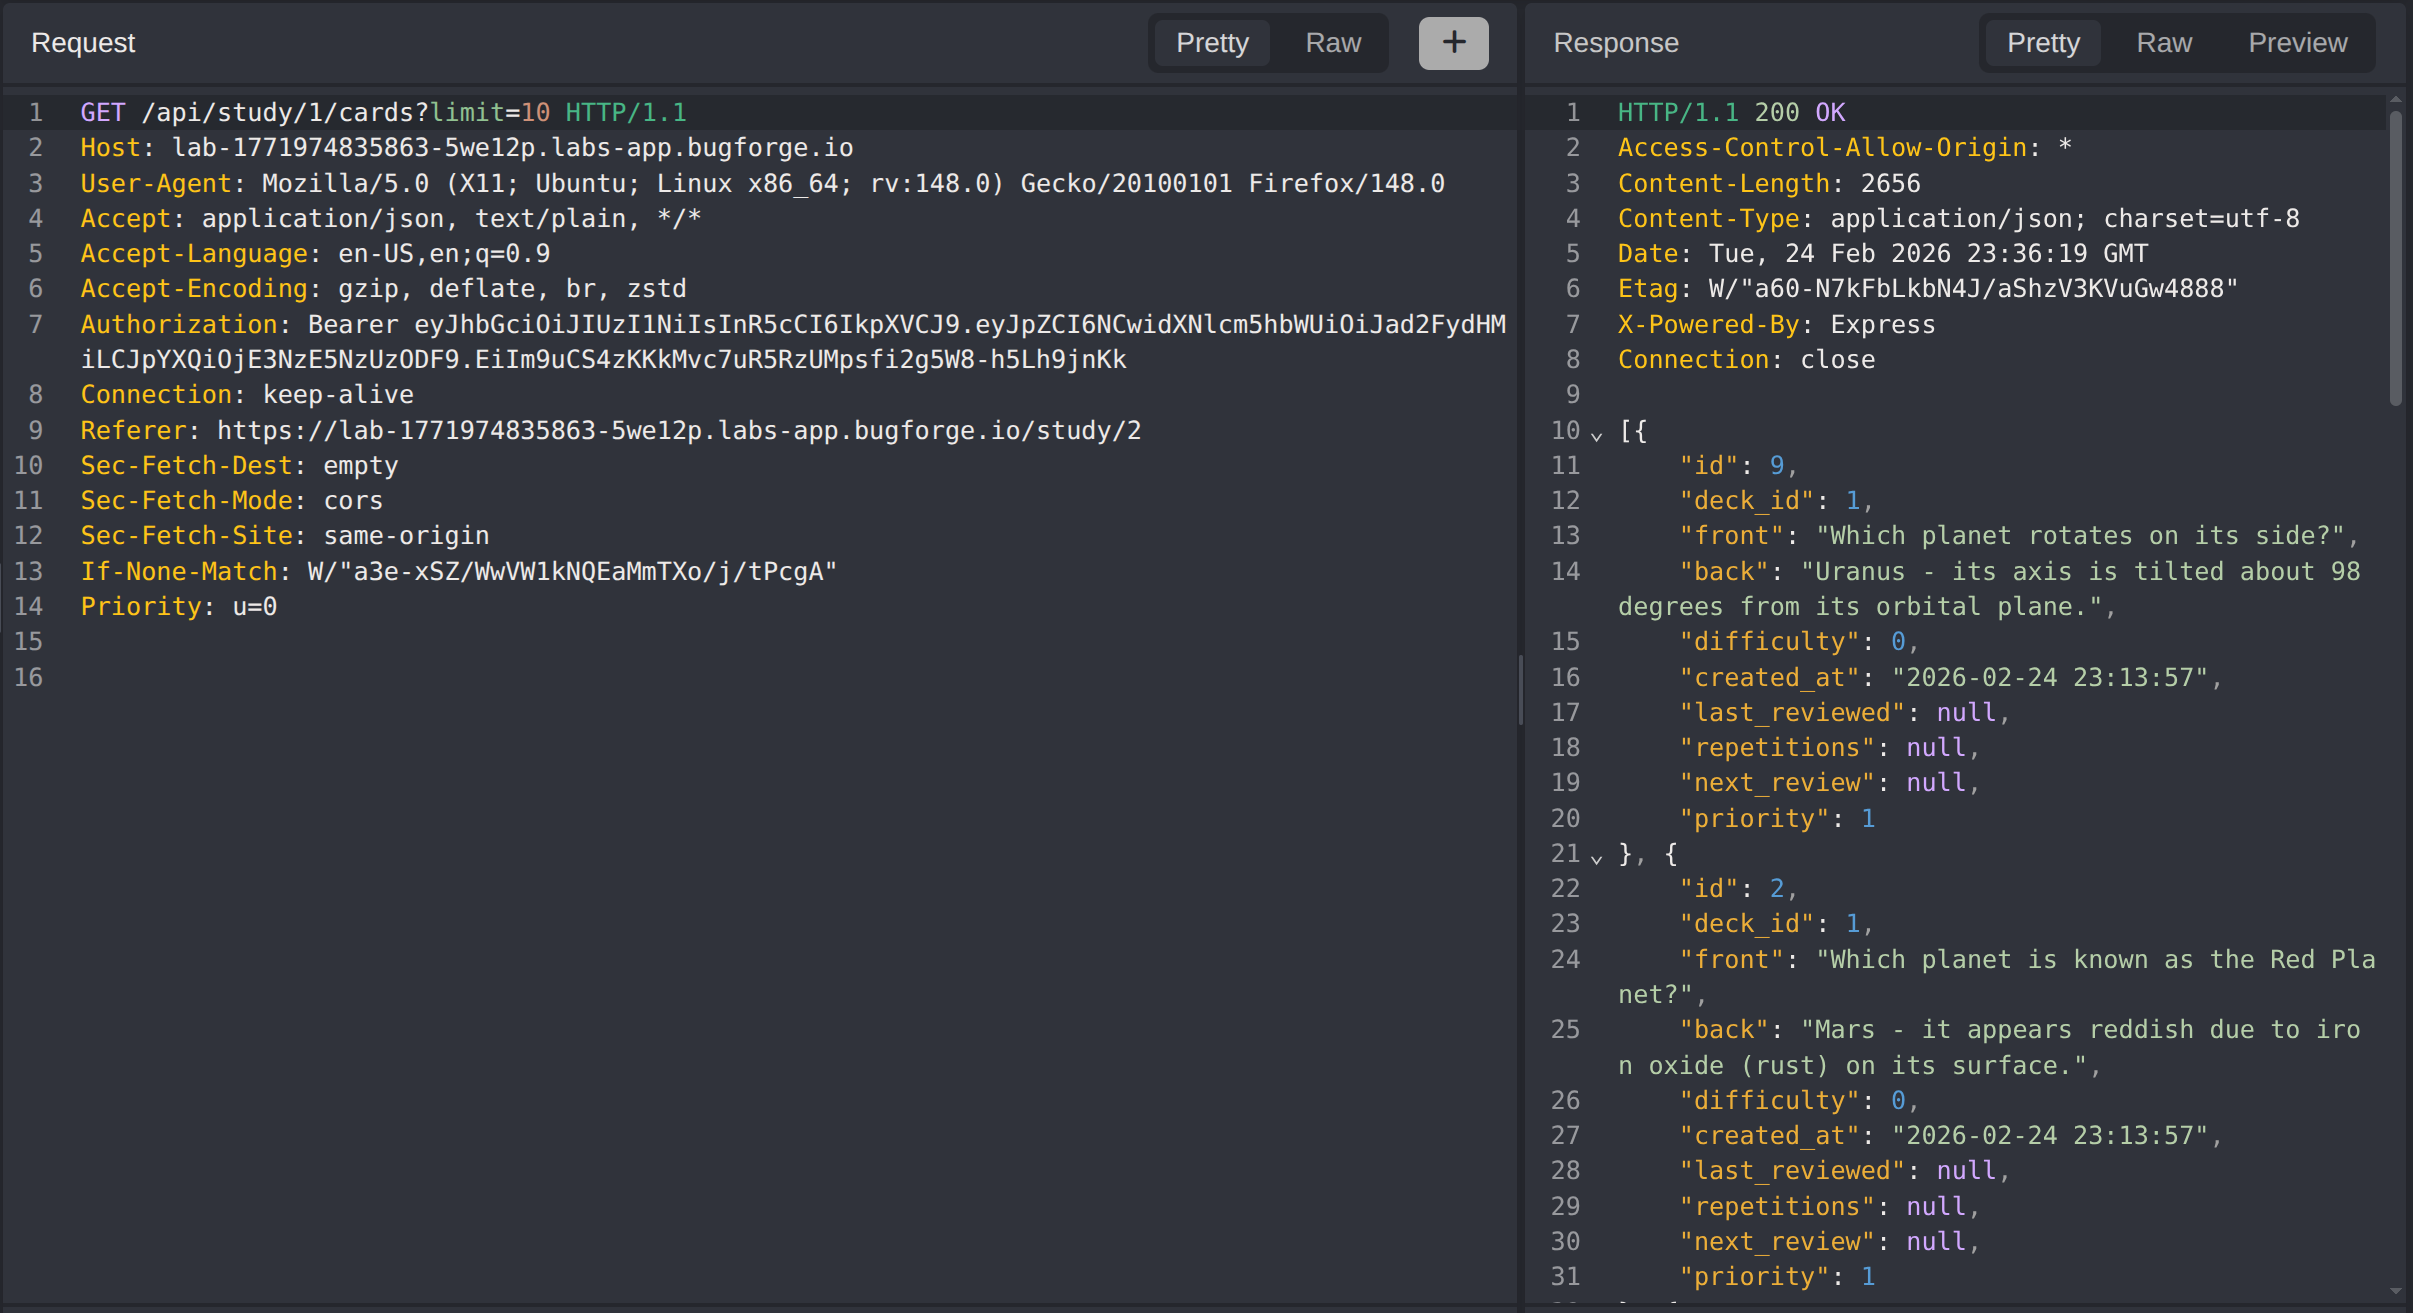Open the Response Preview tab

click(2297, 43)
